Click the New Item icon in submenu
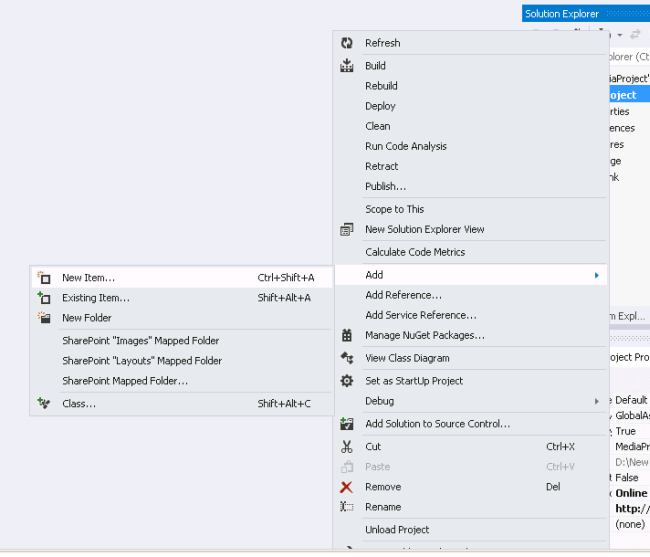Screen dimensions: 650x557 44,278
